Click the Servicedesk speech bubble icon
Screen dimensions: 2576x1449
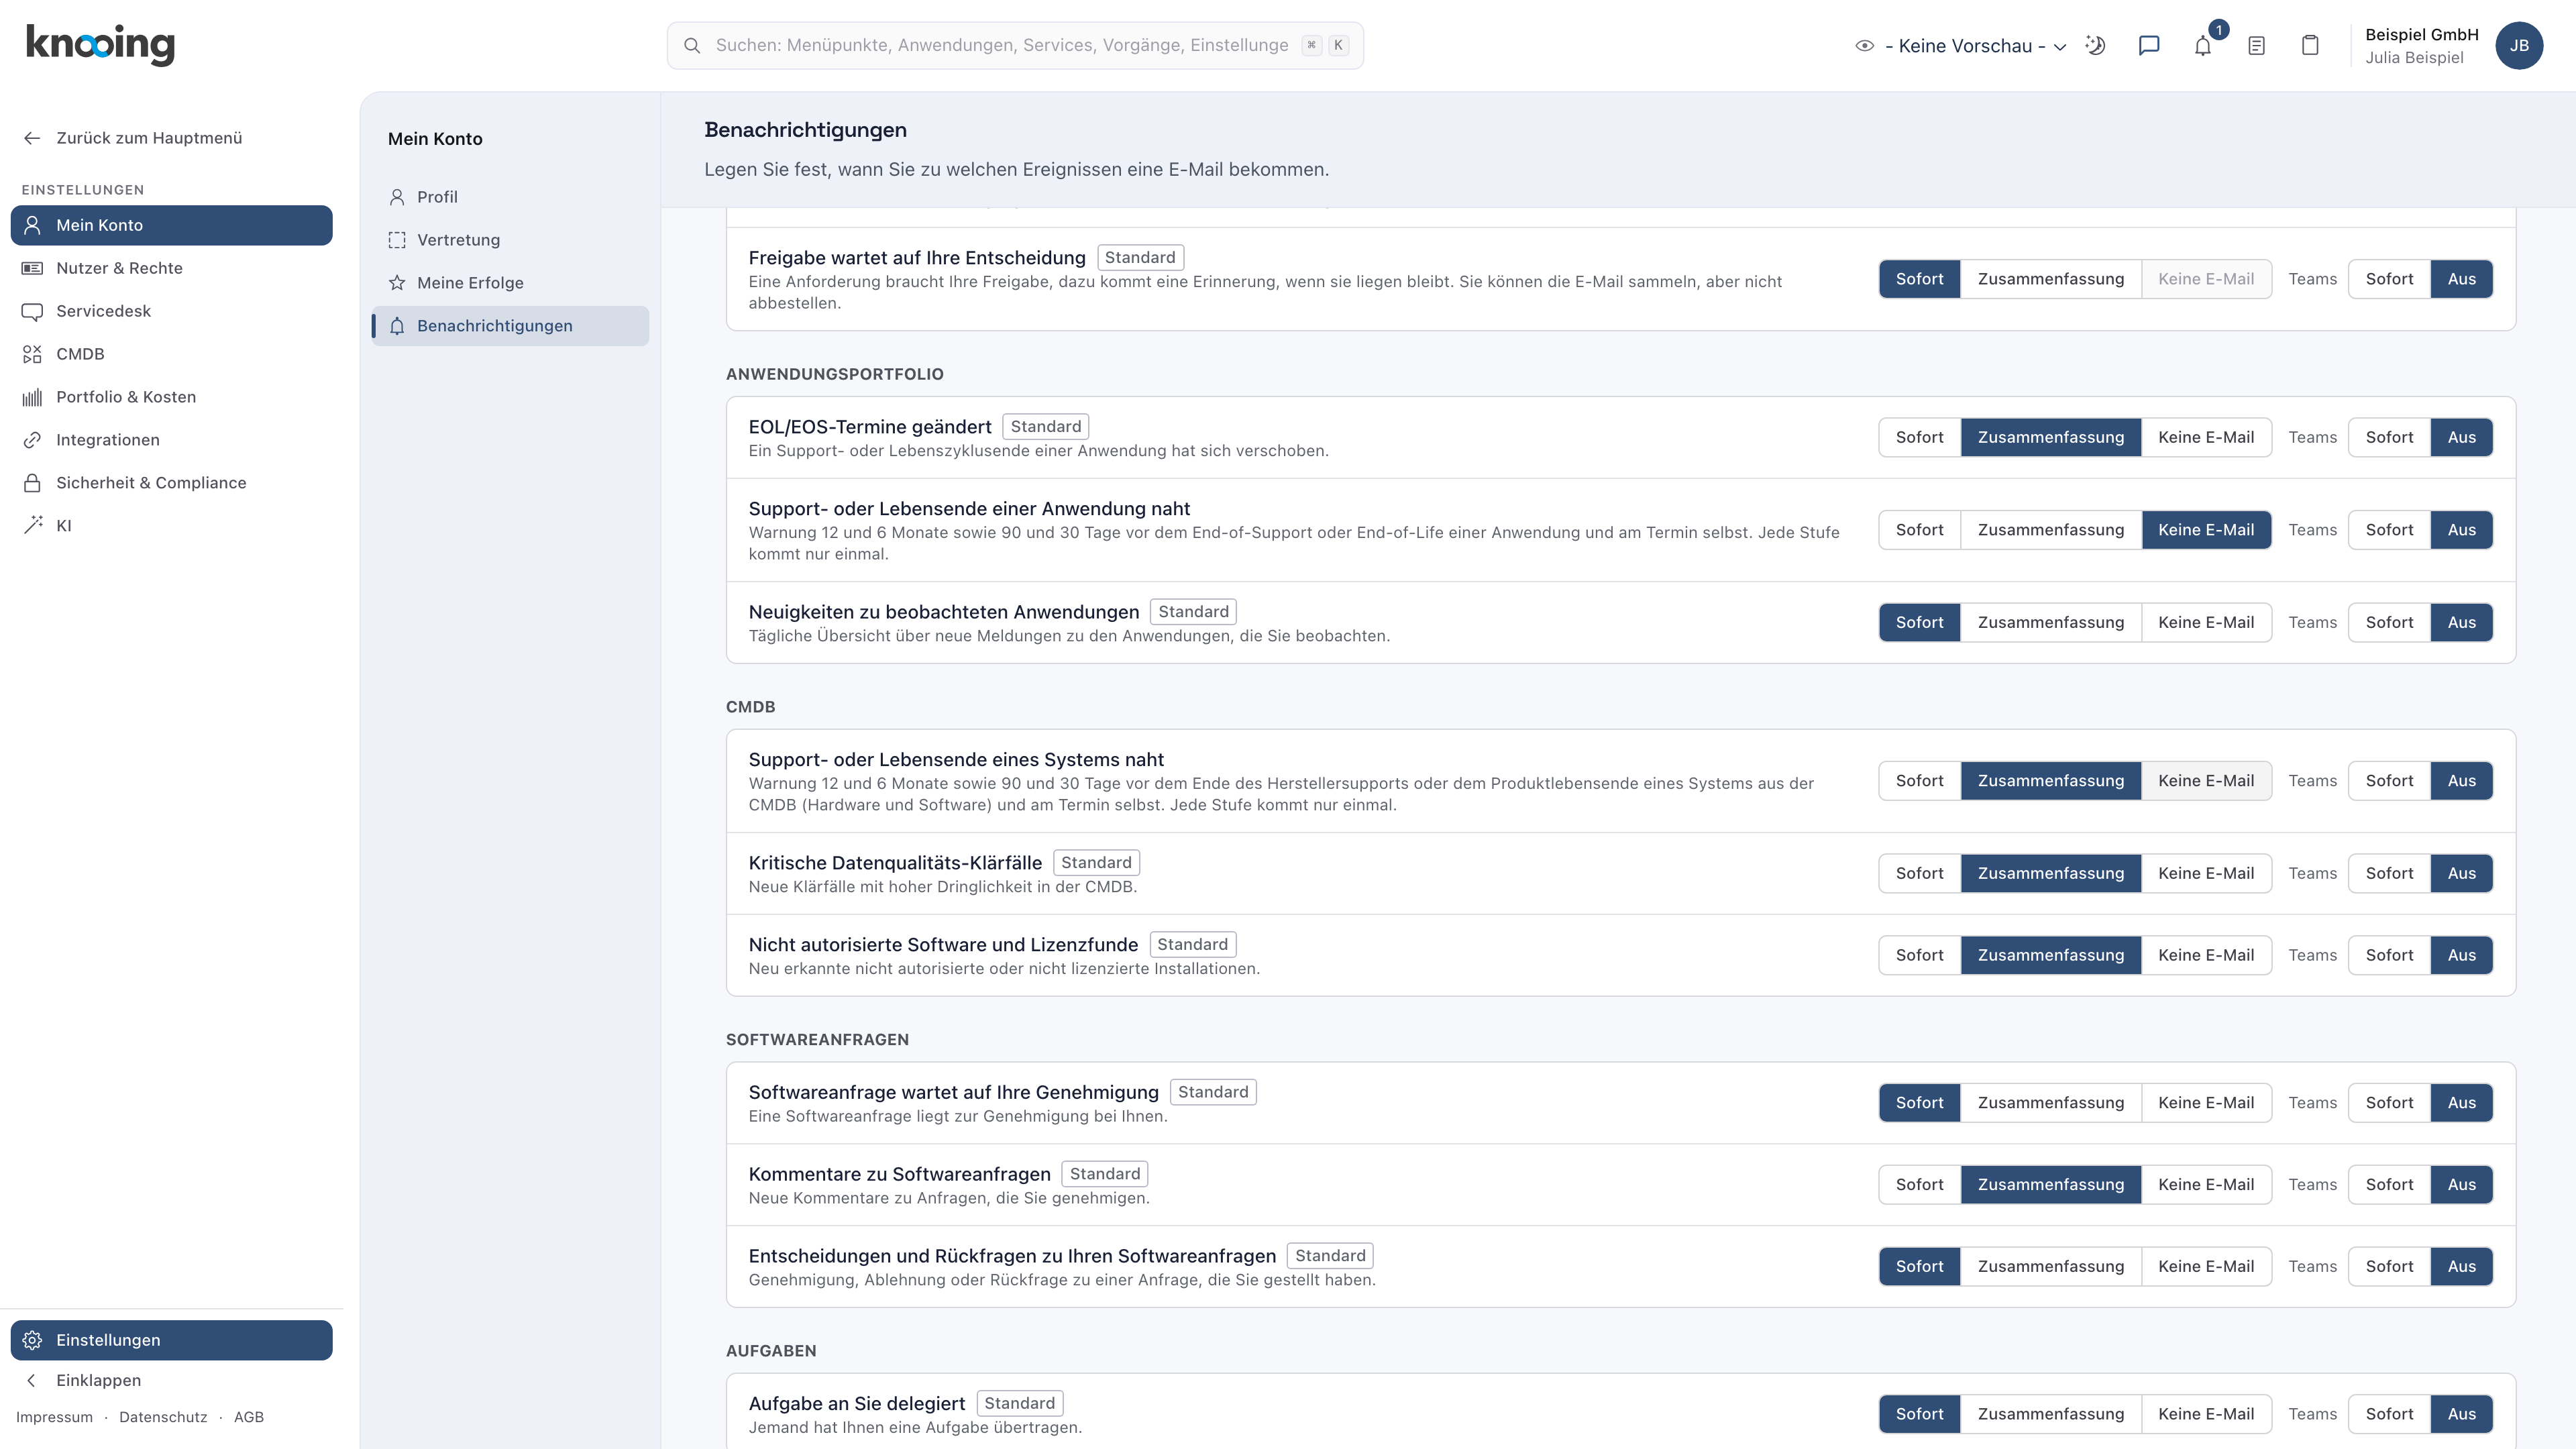pos(32,311)
